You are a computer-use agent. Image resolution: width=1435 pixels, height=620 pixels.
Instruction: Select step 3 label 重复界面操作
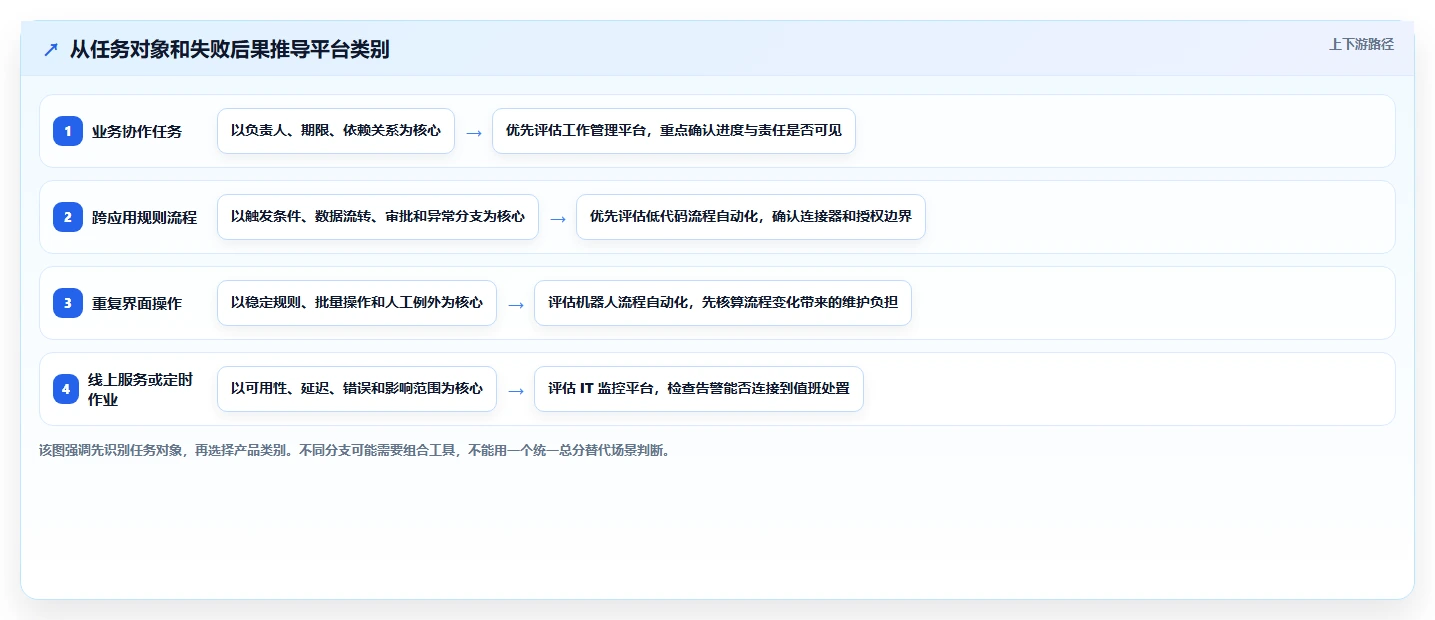[x=137, y=303]
